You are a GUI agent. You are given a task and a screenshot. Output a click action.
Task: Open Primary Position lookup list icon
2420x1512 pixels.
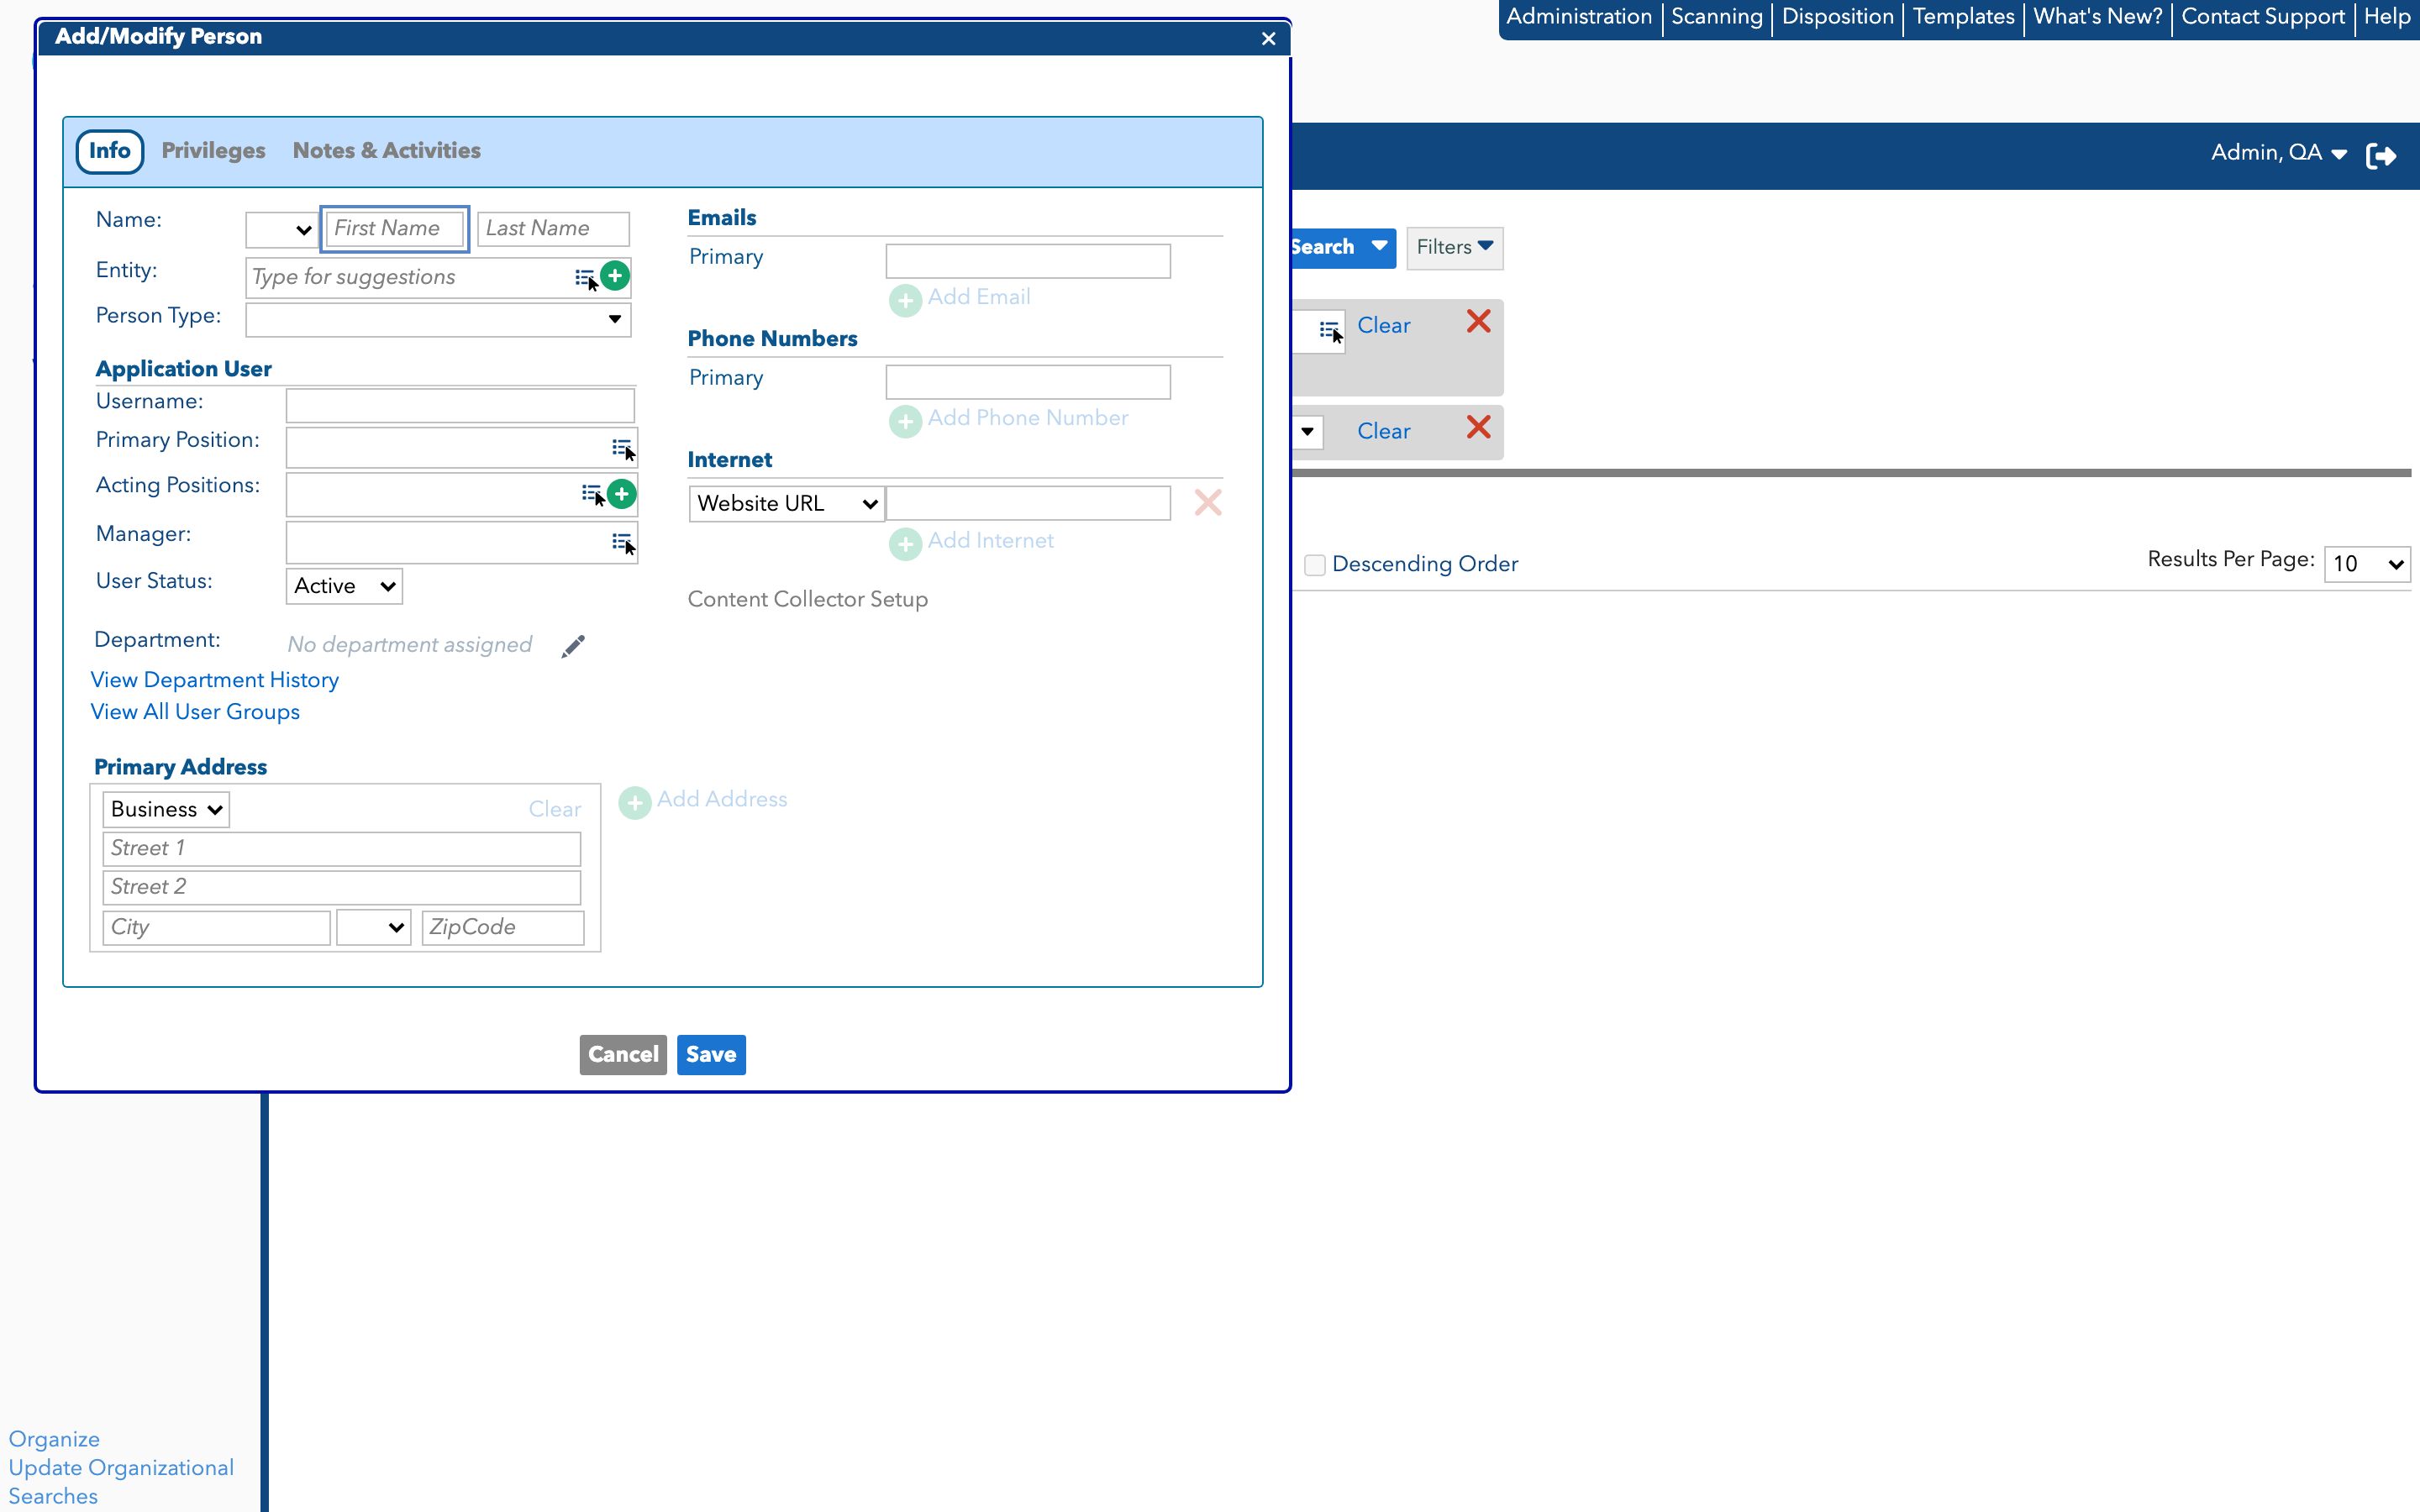click(623, 449)
